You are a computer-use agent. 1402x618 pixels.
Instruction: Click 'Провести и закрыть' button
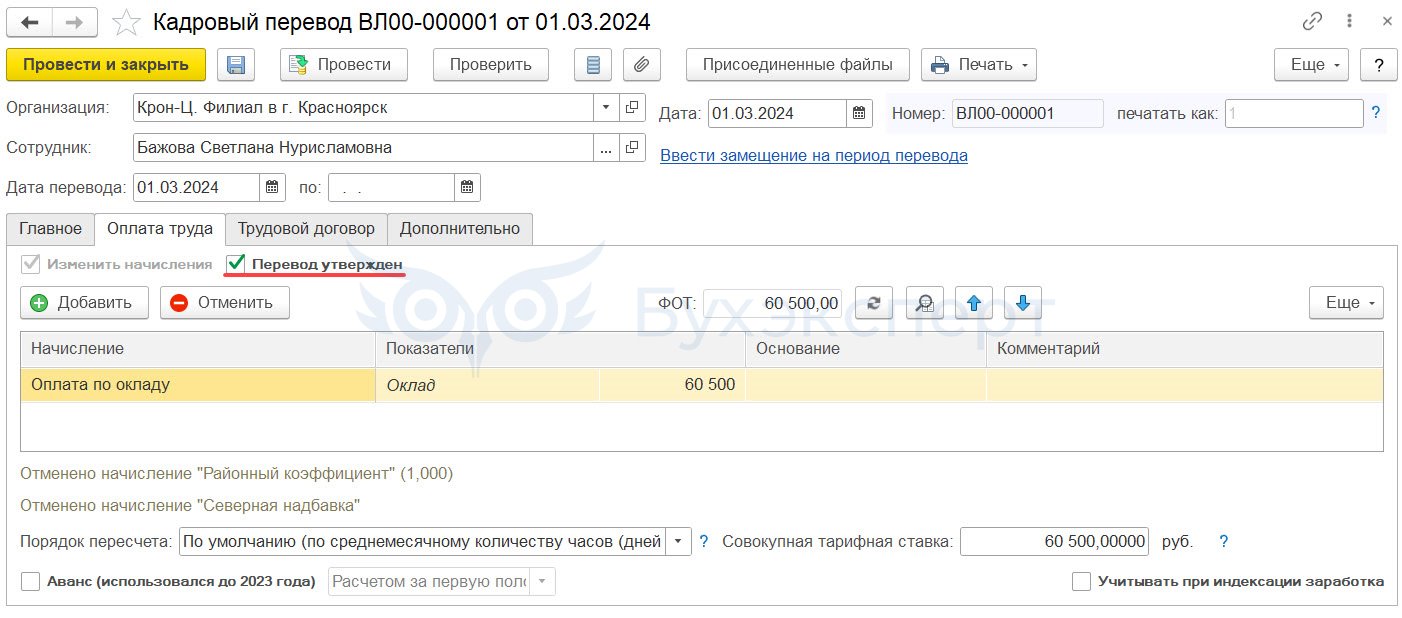pyautogui.click(x=106, y=65)
